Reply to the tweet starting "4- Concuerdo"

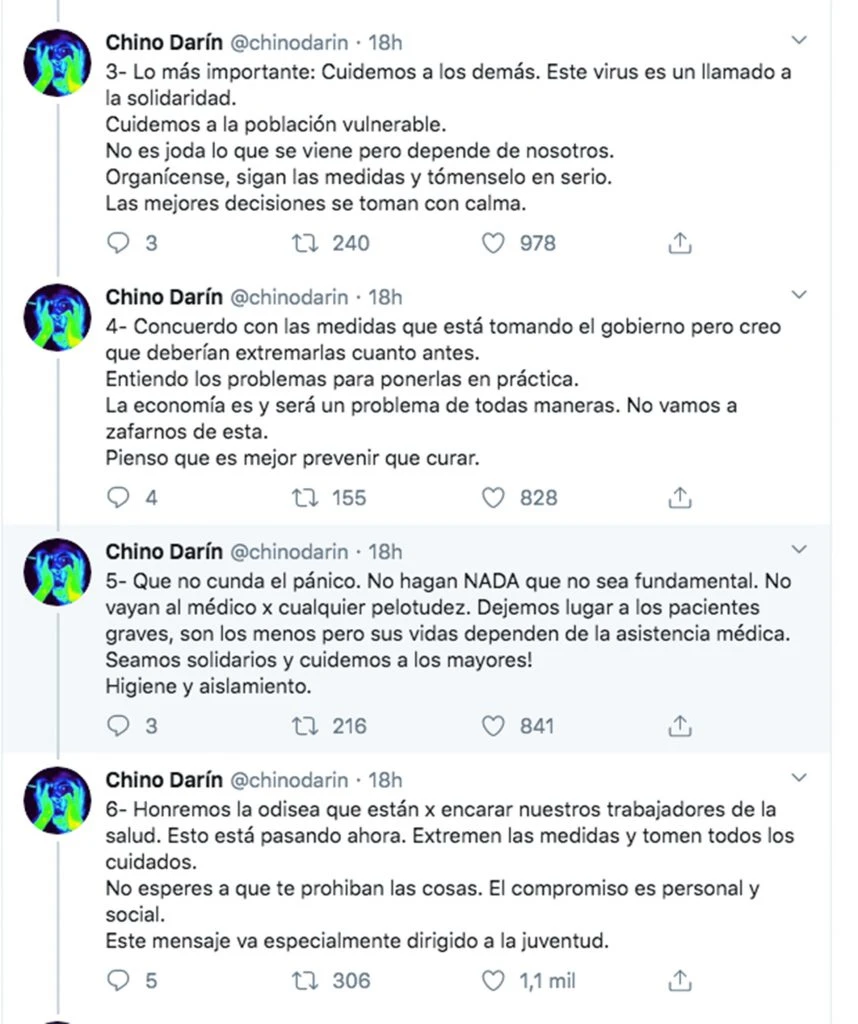click(x=119, y=497)
